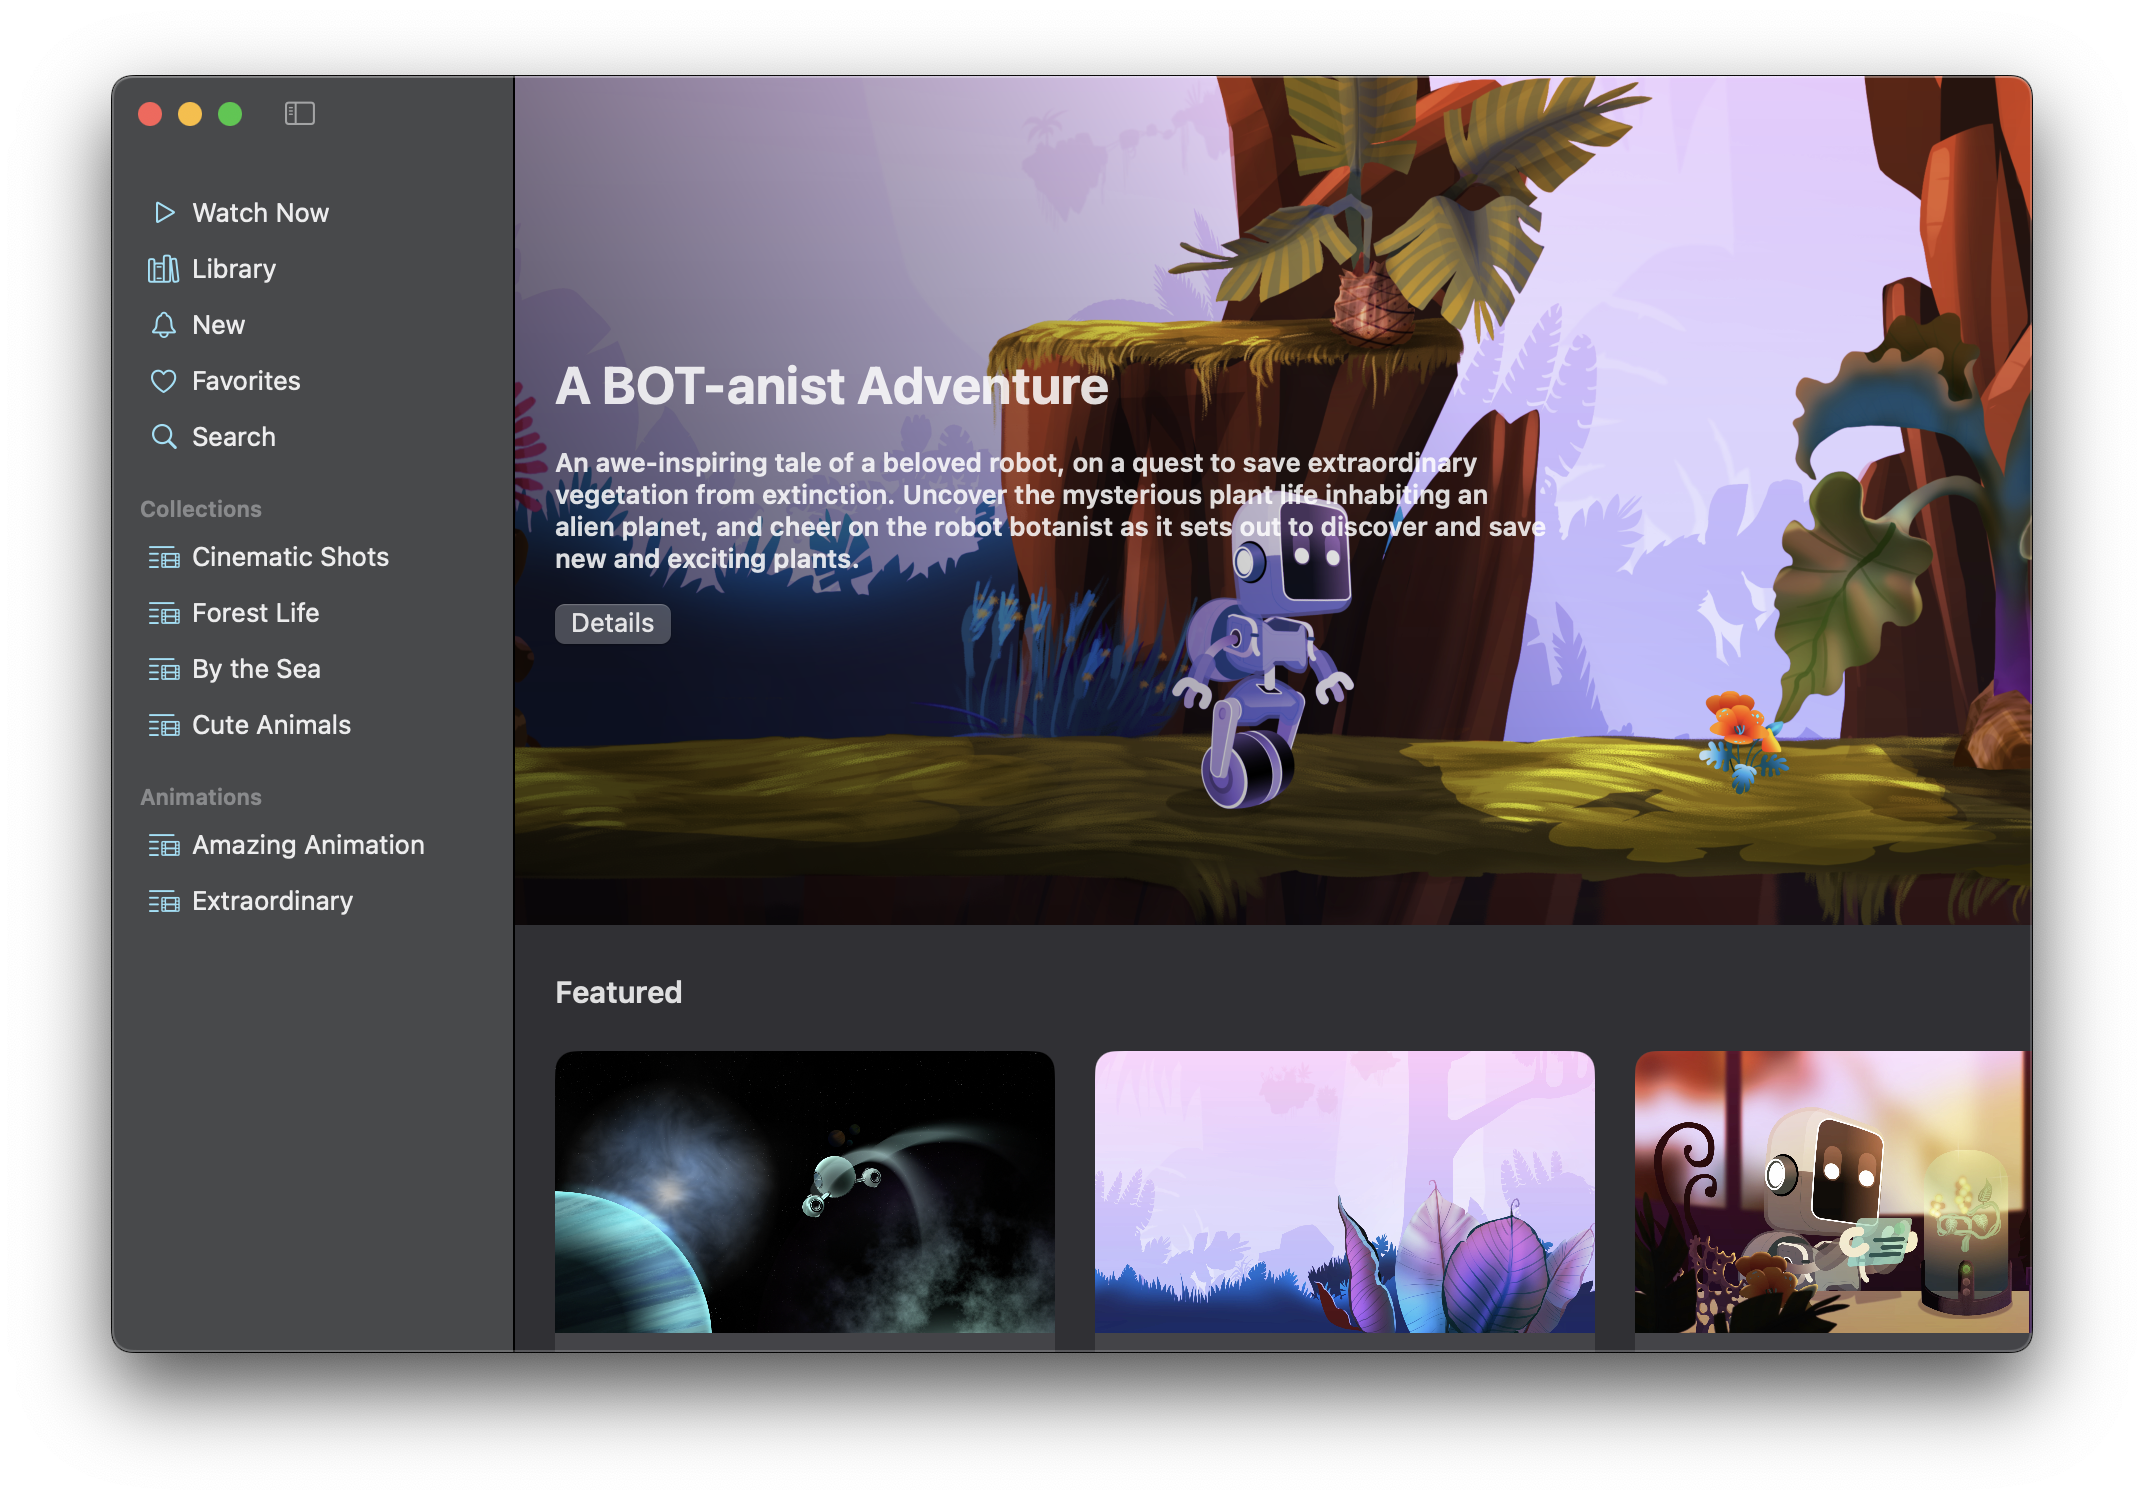Open the Watch Now section
2144x1500 pixels.
[312, 213]
